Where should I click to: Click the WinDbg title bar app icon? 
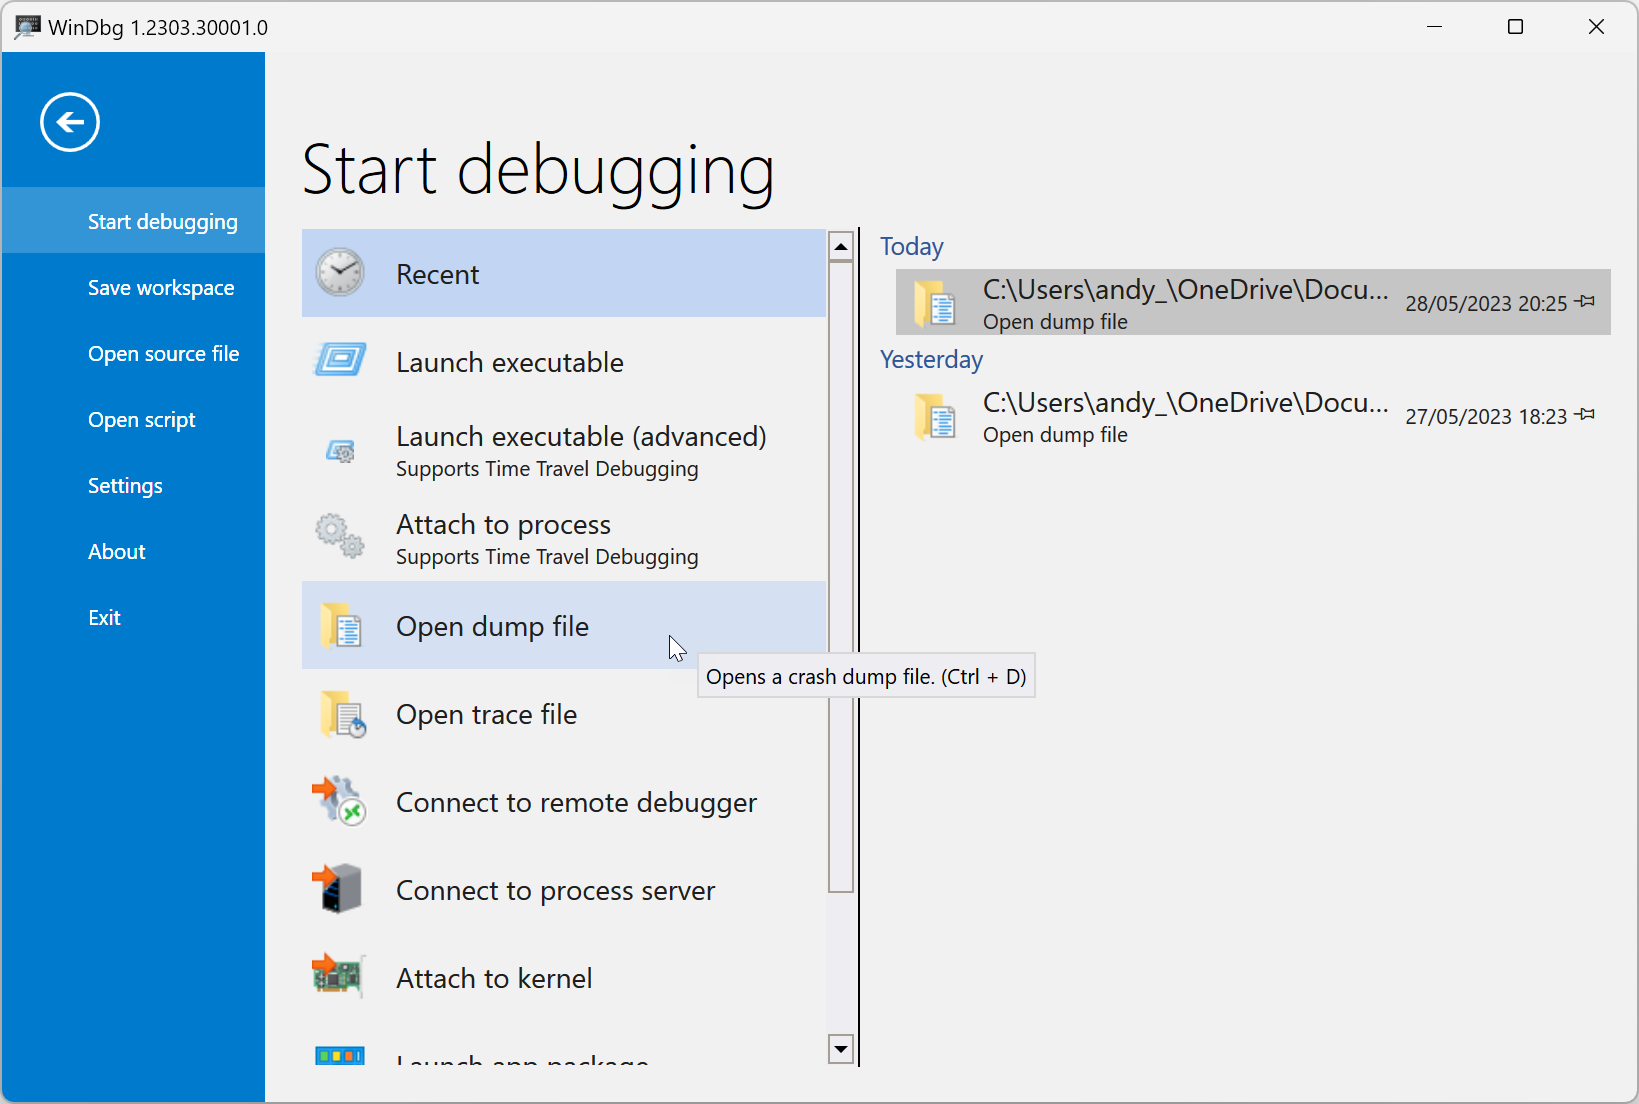(x=27, y=27)
